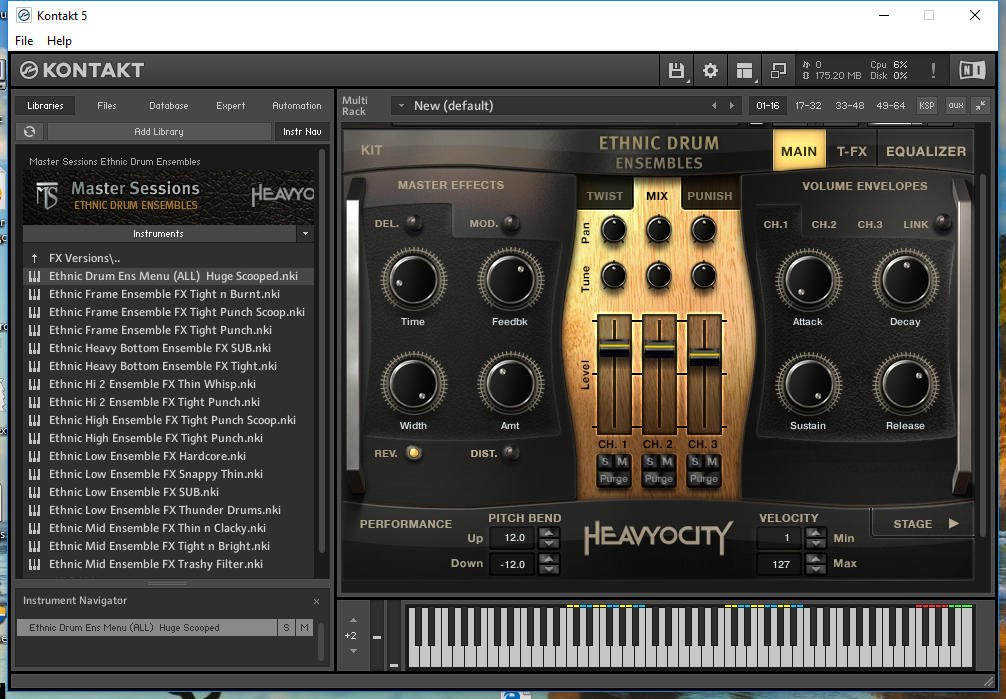
Task: Click the rack minimize arrows icon
Action: pos(981,105)
